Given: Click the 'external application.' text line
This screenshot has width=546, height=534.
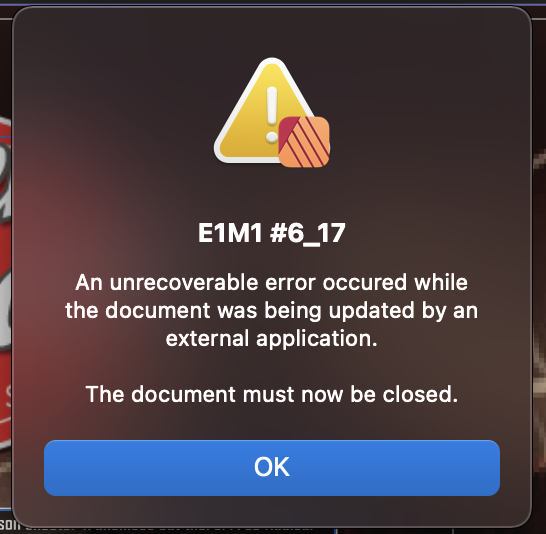Looking at the screenshot, I should pyautogui.click(x=272, y=339).
